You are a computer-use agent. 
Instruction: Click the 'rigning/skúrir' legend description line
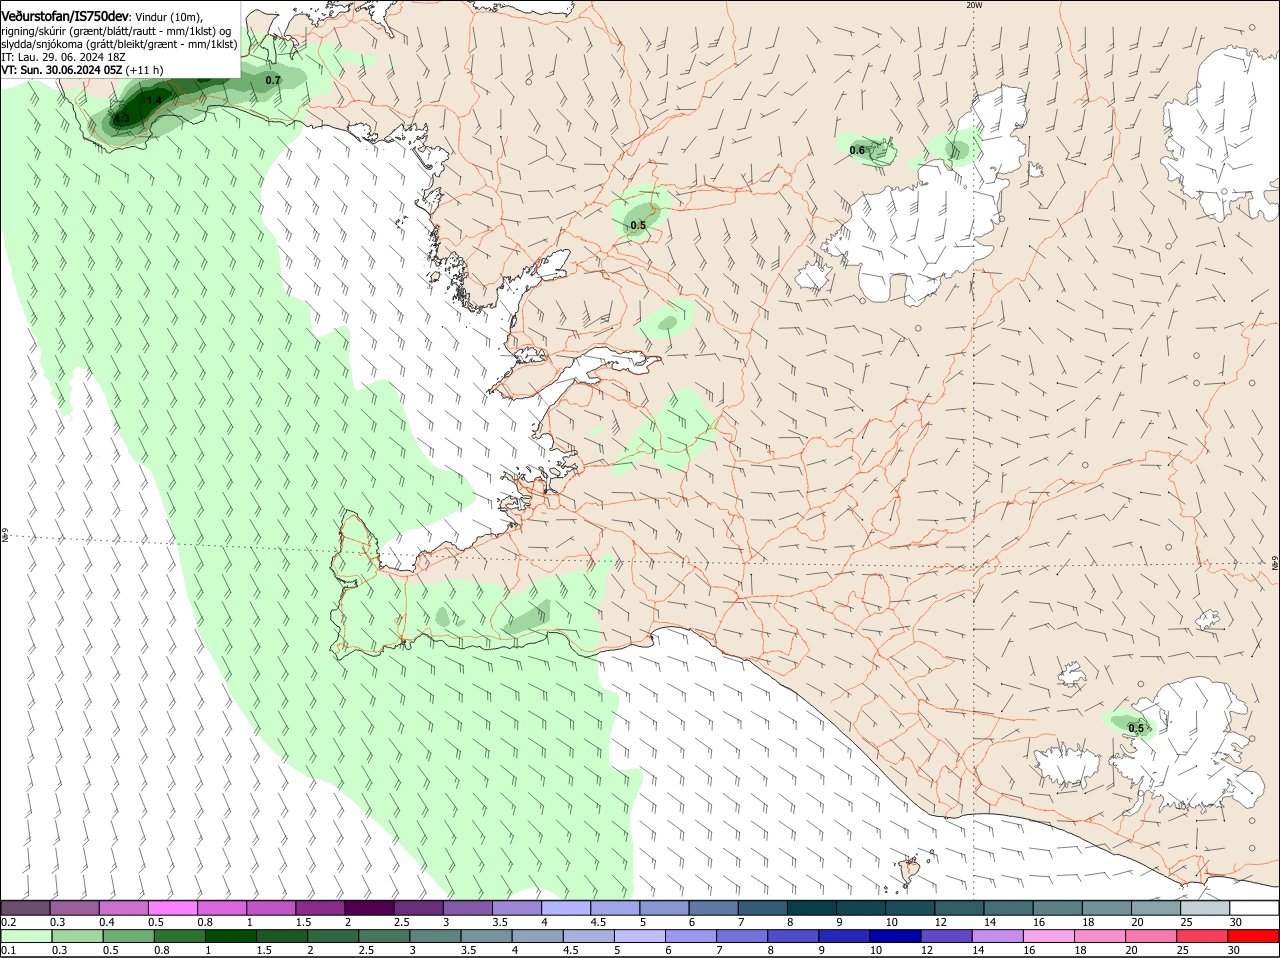[116, 31]
